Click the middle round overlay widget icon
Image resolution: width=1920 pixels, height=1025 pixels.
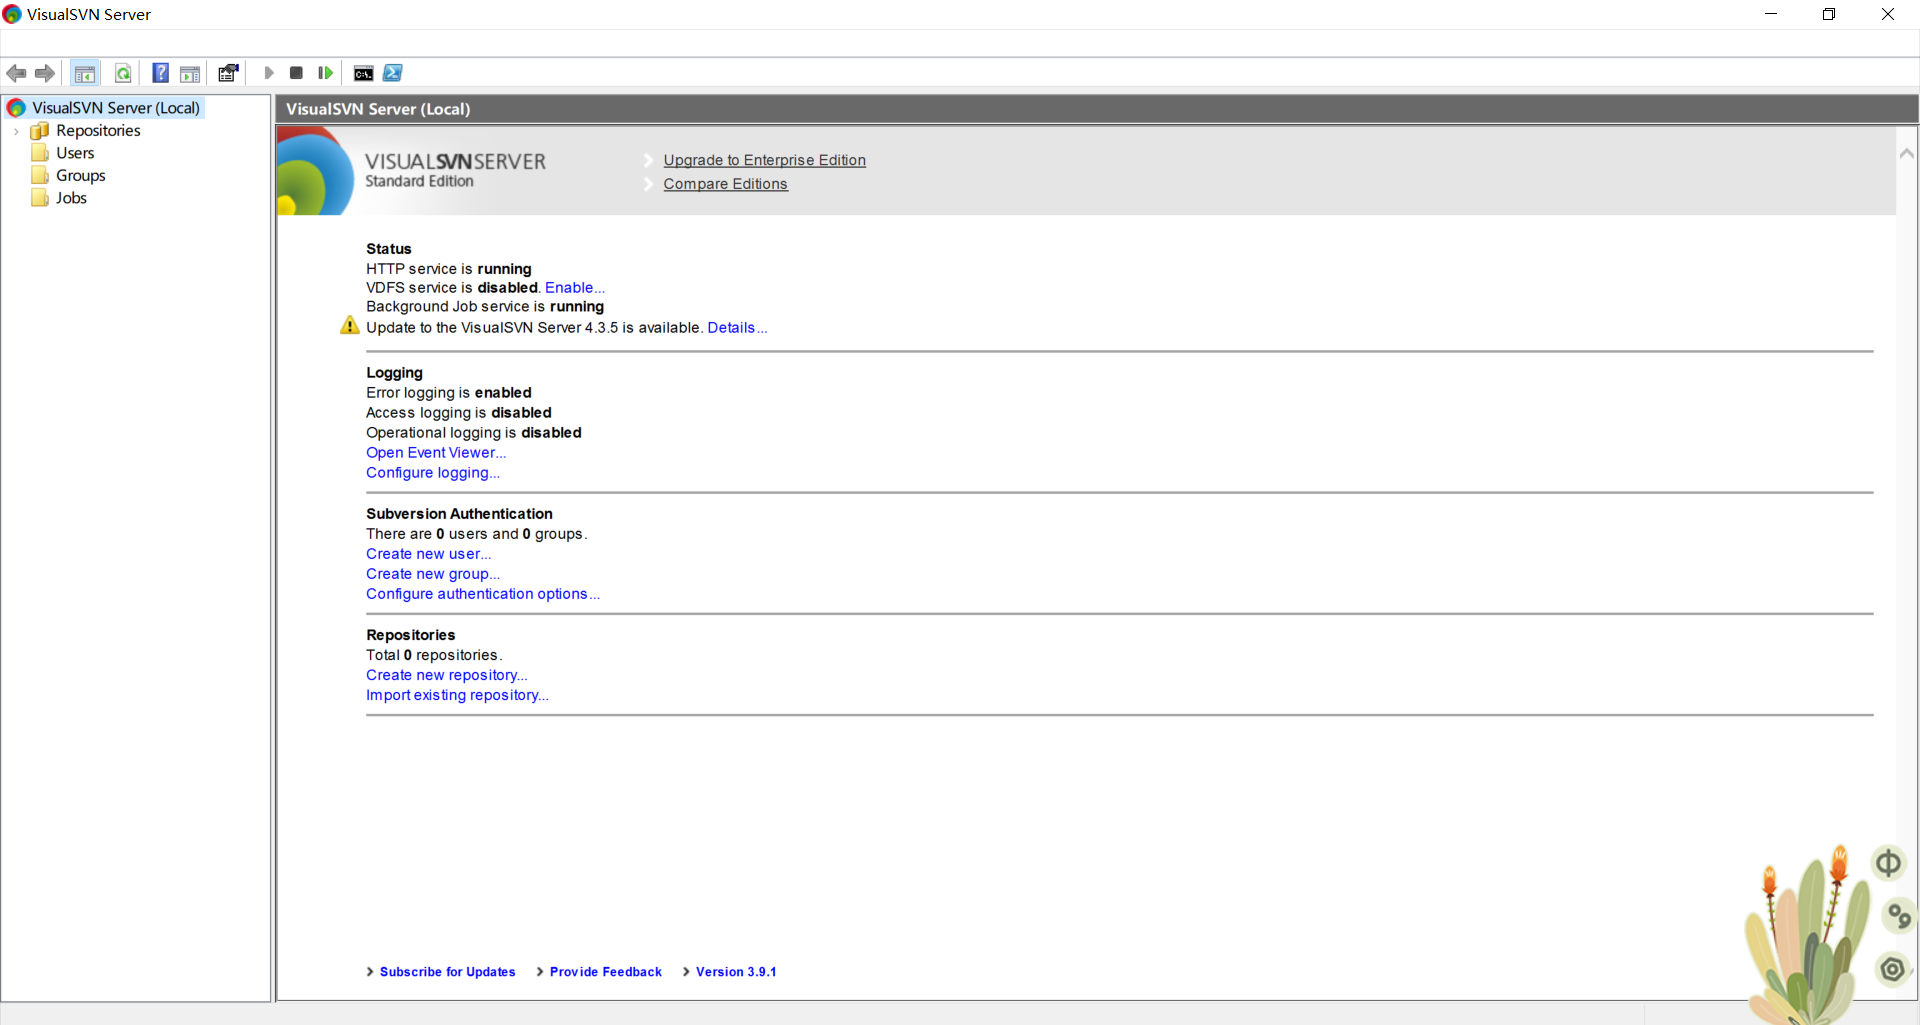coord(1899,915)
